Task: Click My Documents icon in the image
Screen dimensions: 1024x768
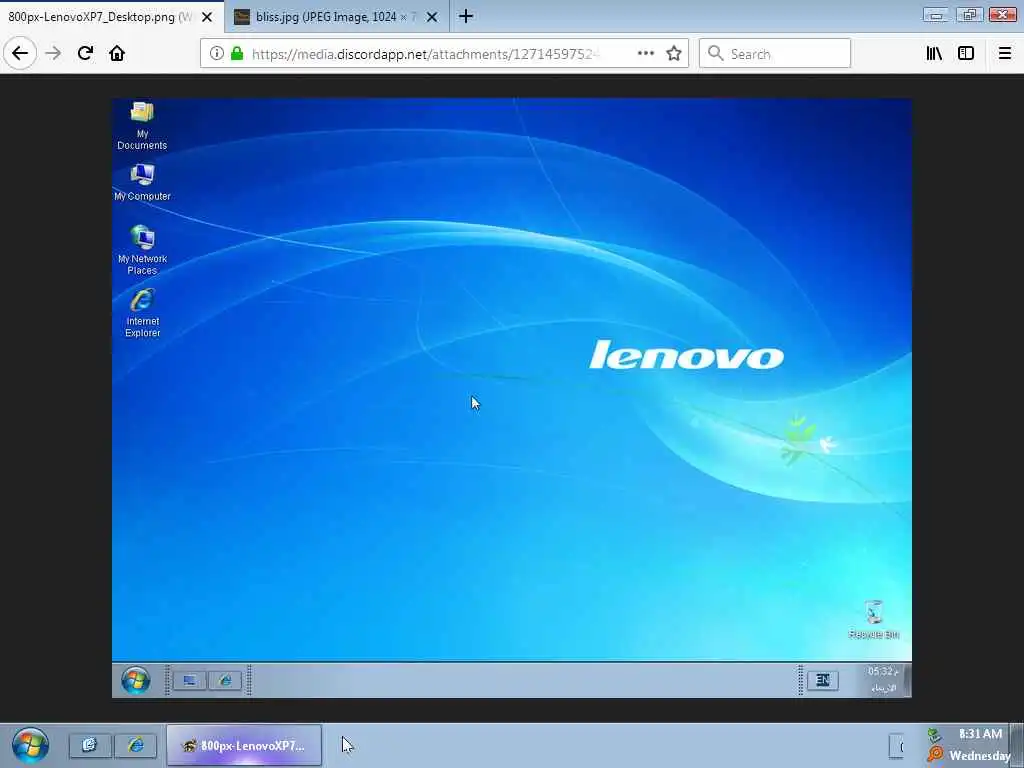Action: click(142, 125)
